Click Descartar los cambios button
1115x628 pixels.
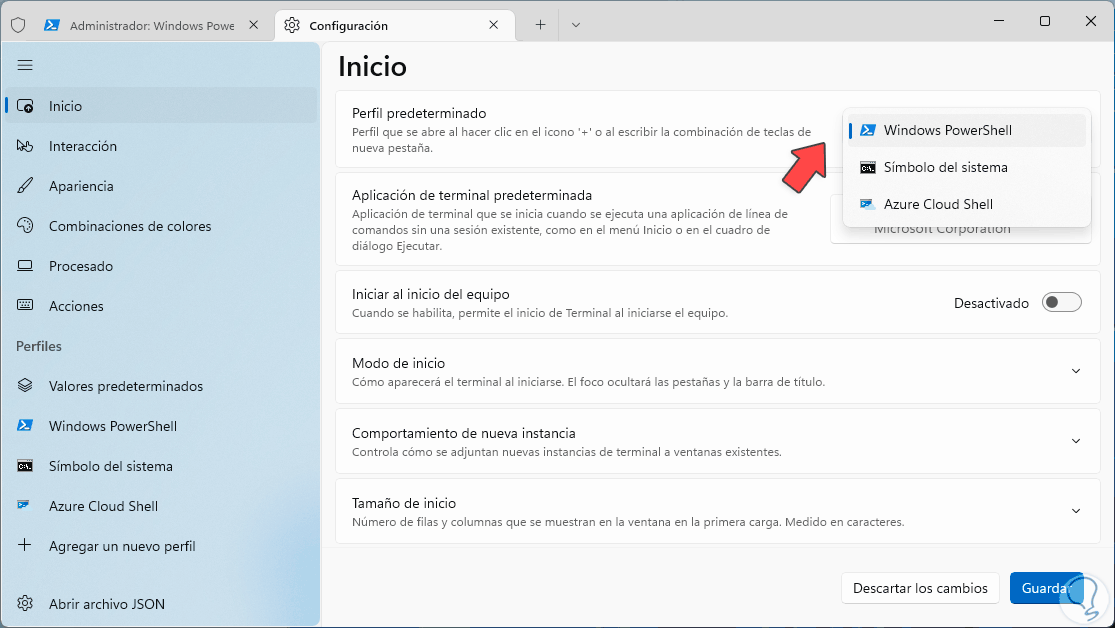coord(920,588)
